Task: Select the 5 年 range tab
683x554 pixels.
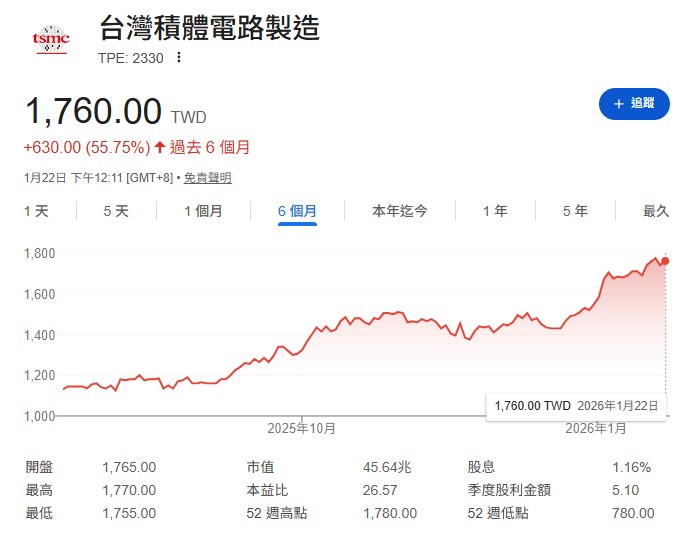Action: [575, 211]
